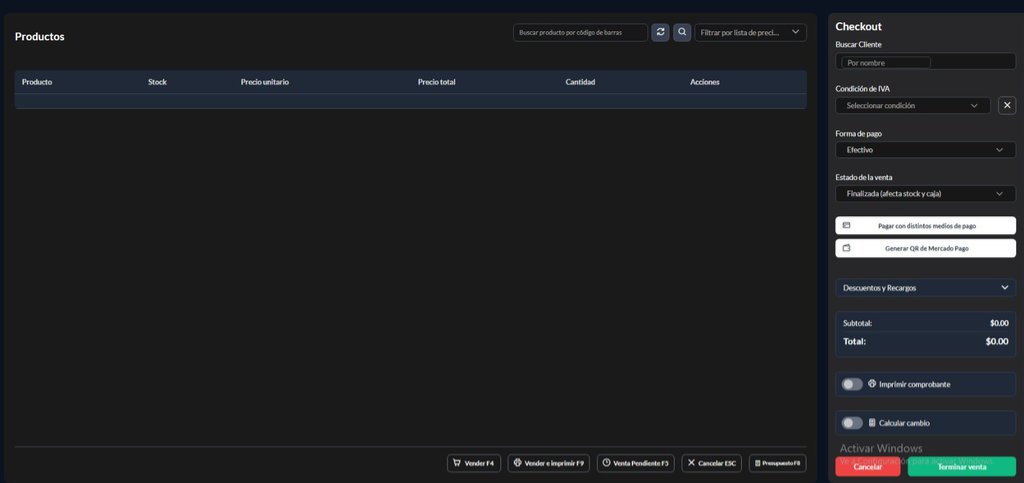The height and width of the screenshot is (483, 1024).
Task: Click the card icon on Pagar con distintos medios
Action: coord(846,226)
